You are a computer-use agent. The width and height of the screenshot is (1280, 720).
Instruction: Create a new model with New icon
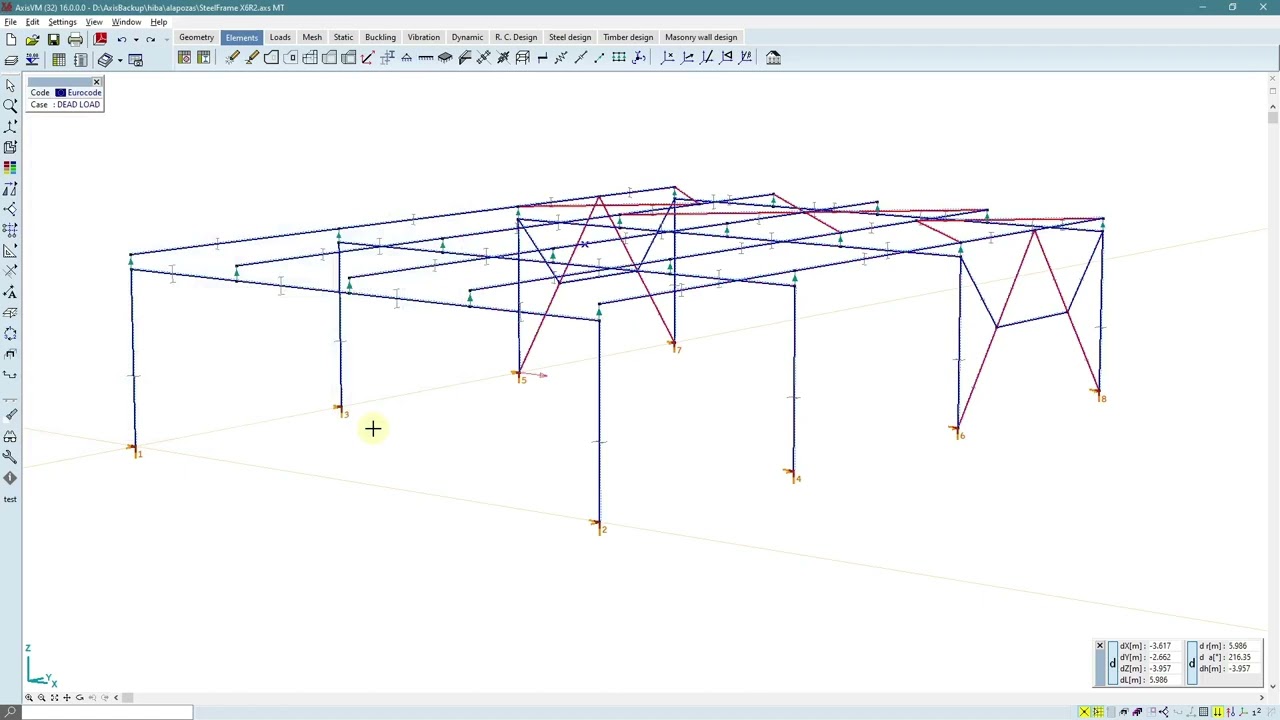click(x=10, y=39)
